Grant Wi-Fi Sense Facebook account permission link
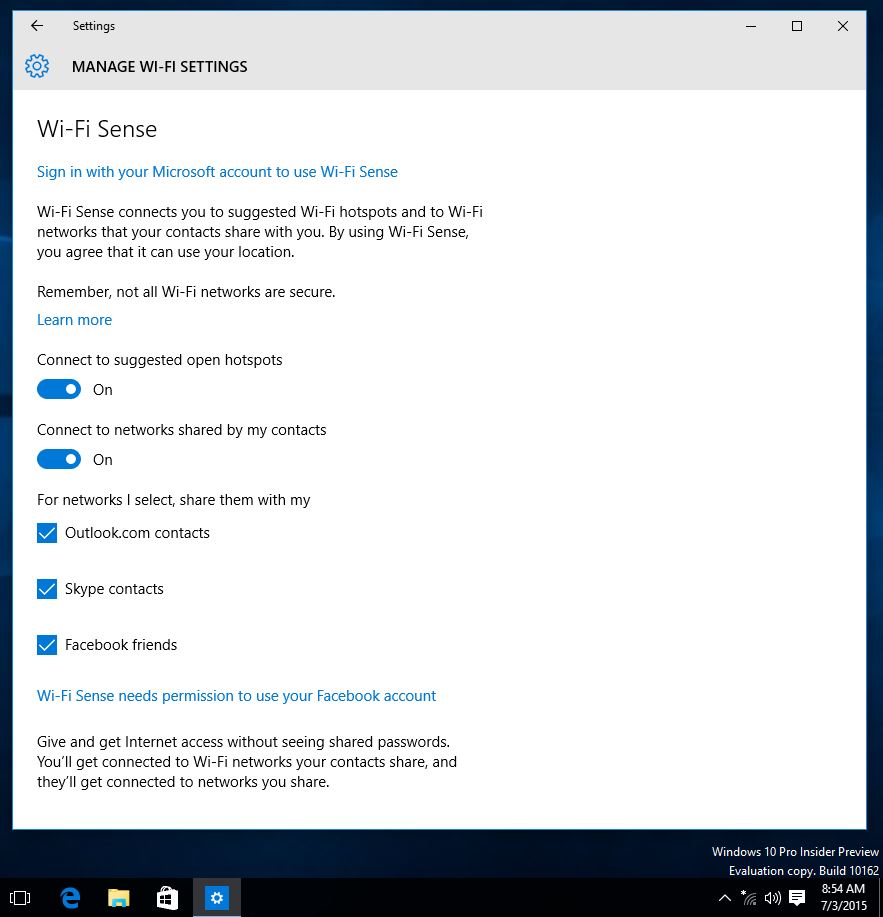The height and width of the screenshot is (917, 883). (236, 696)
